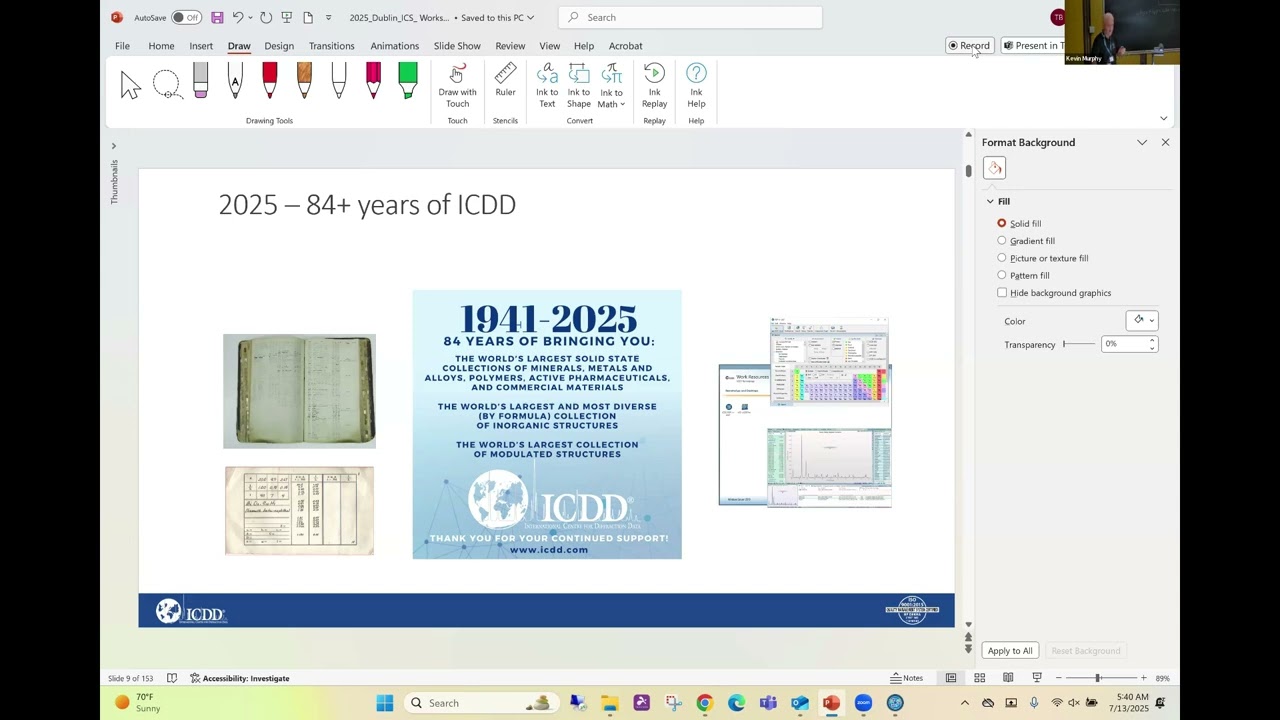
Task: Start Slide Show from status bar icon
Action: [1037, 678]
